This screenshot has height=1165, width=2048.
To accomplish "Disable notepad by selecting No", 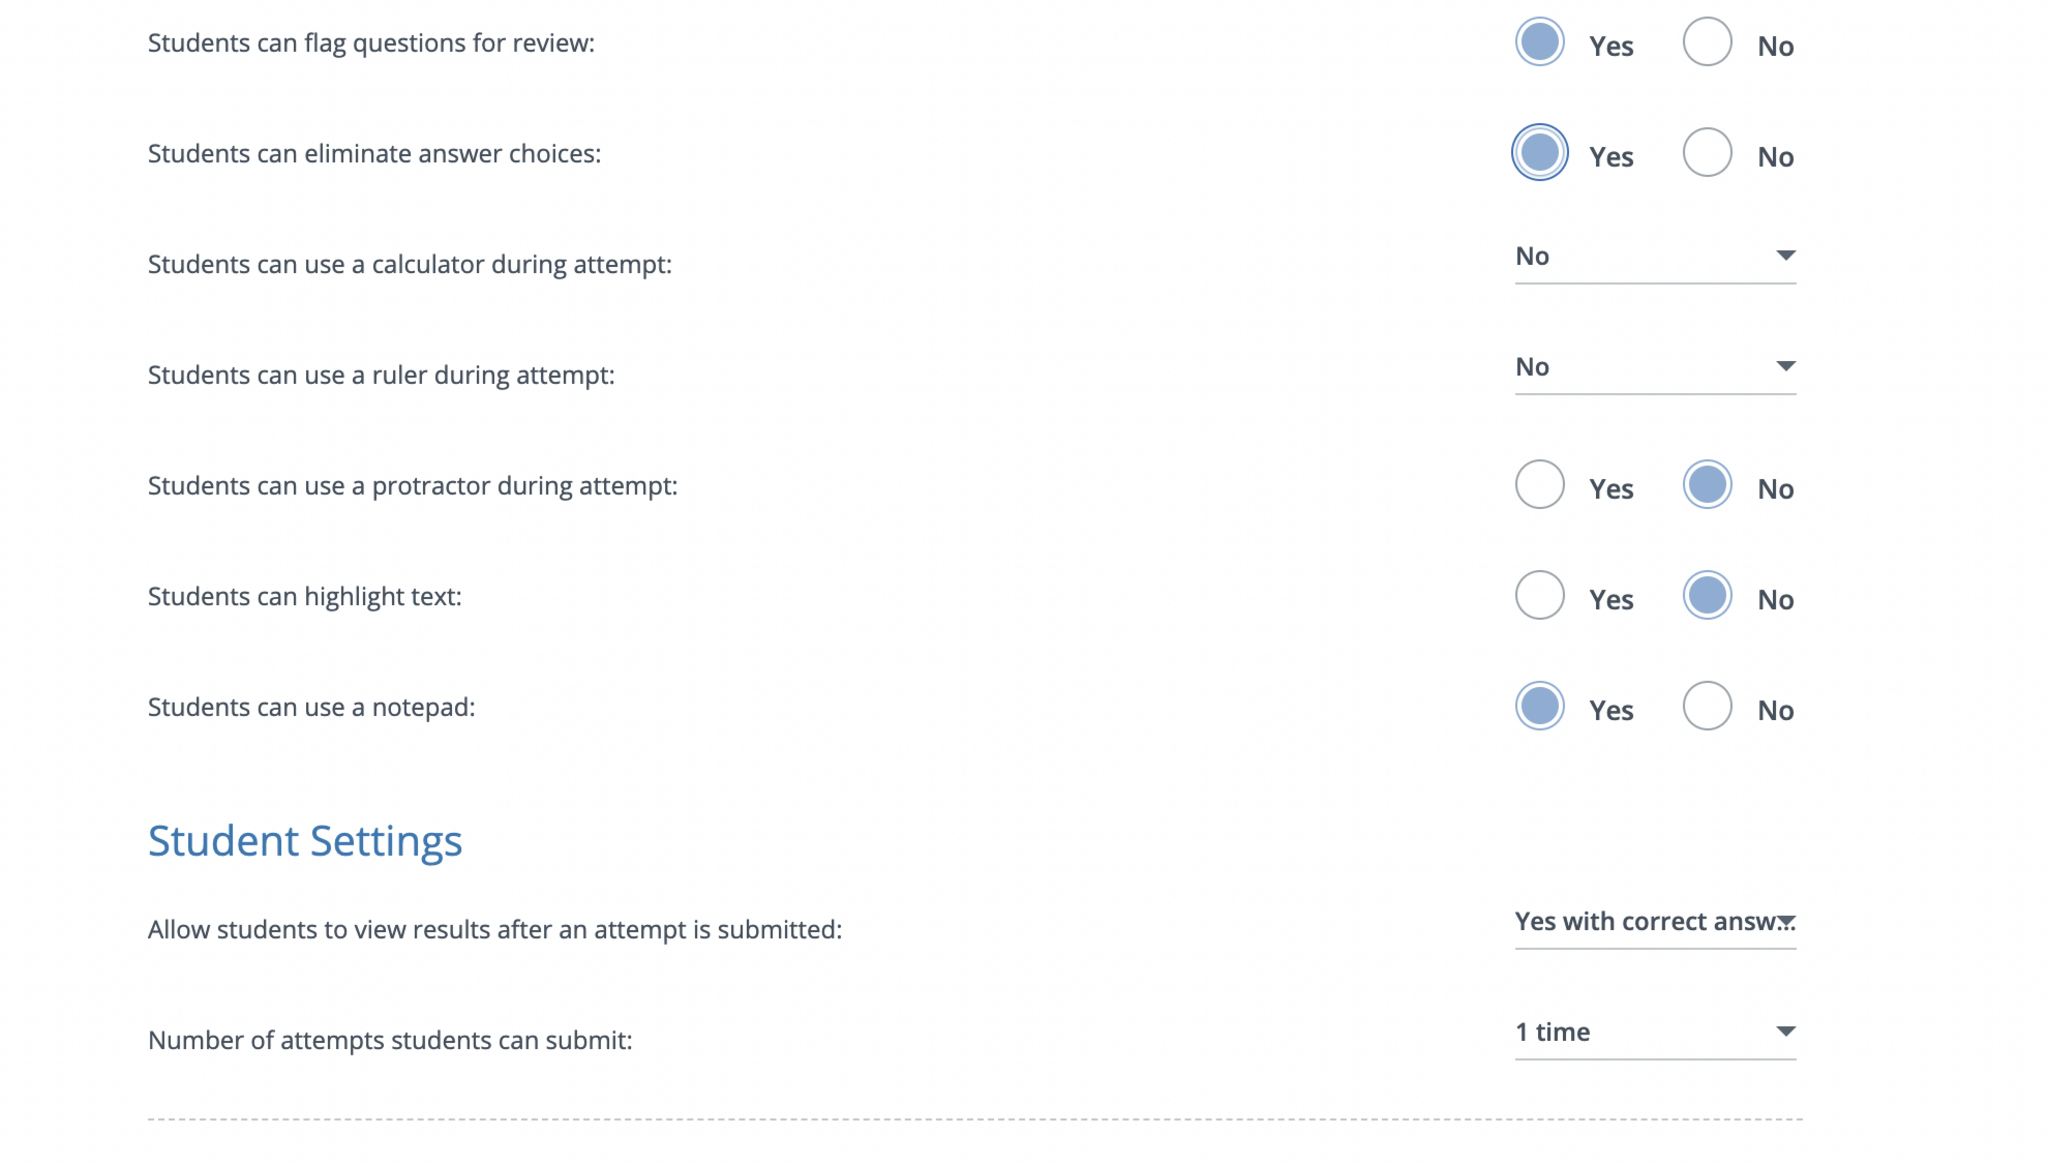I will tap(1707, 706).
